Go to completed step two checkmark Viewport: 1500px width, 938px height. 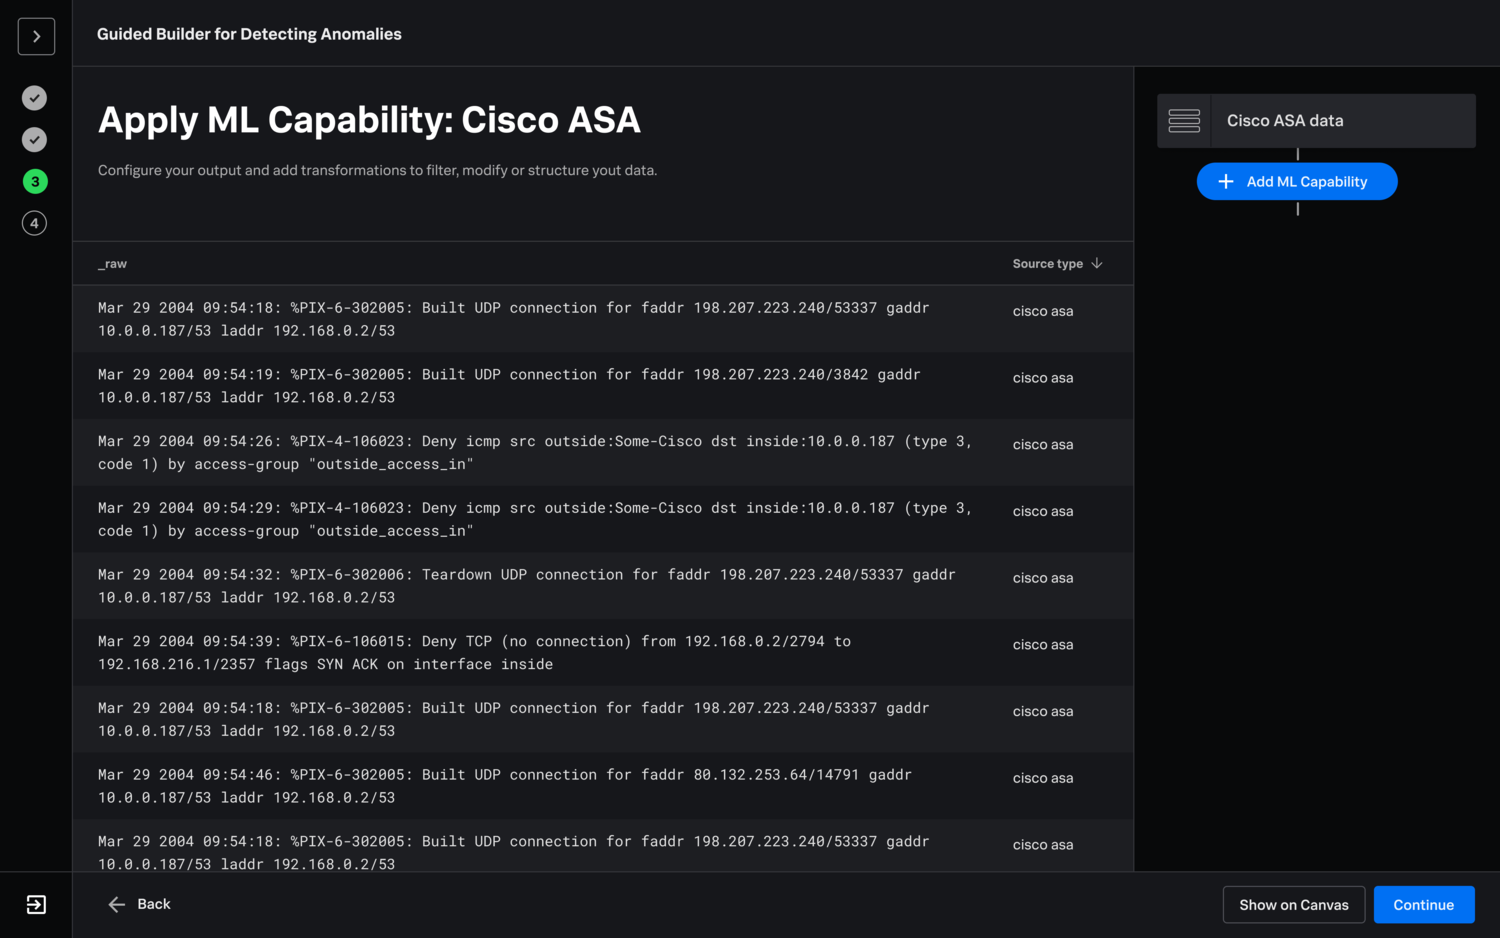pos(35,140)
